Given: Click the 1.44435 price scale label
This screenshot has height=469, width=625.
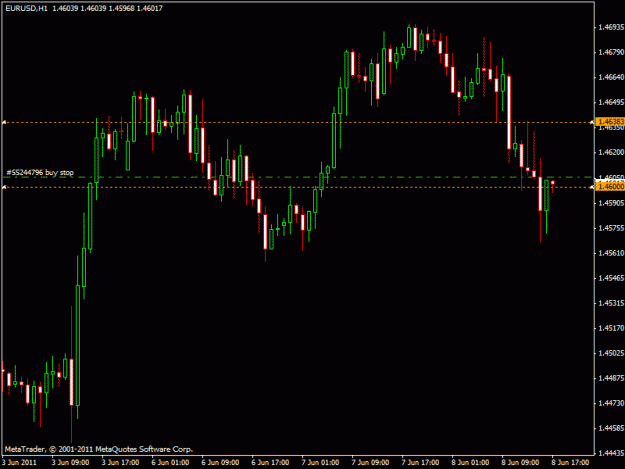Looking at the screenshot, I should coord(611,453).
